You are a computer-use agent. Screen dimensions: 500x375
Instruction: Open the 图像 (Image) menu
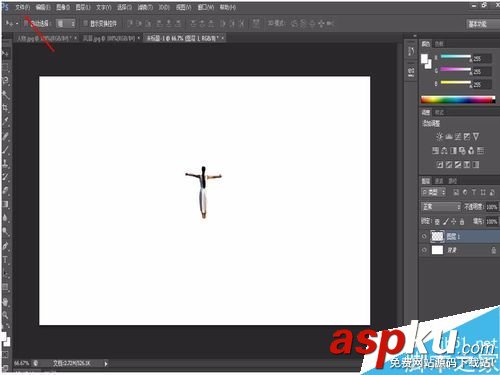63,7
